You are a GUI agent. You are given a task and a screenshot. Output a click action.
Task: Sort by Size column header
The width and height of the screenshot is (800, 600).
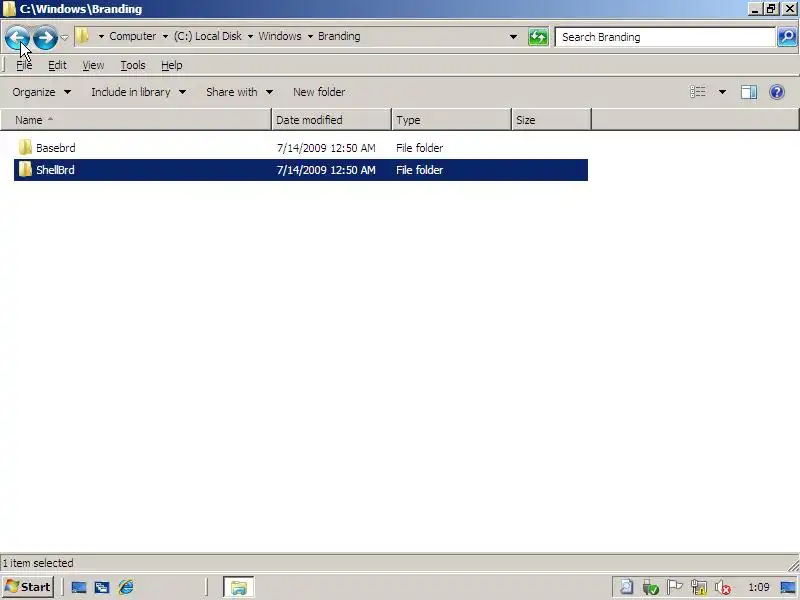tap(551, 120)
